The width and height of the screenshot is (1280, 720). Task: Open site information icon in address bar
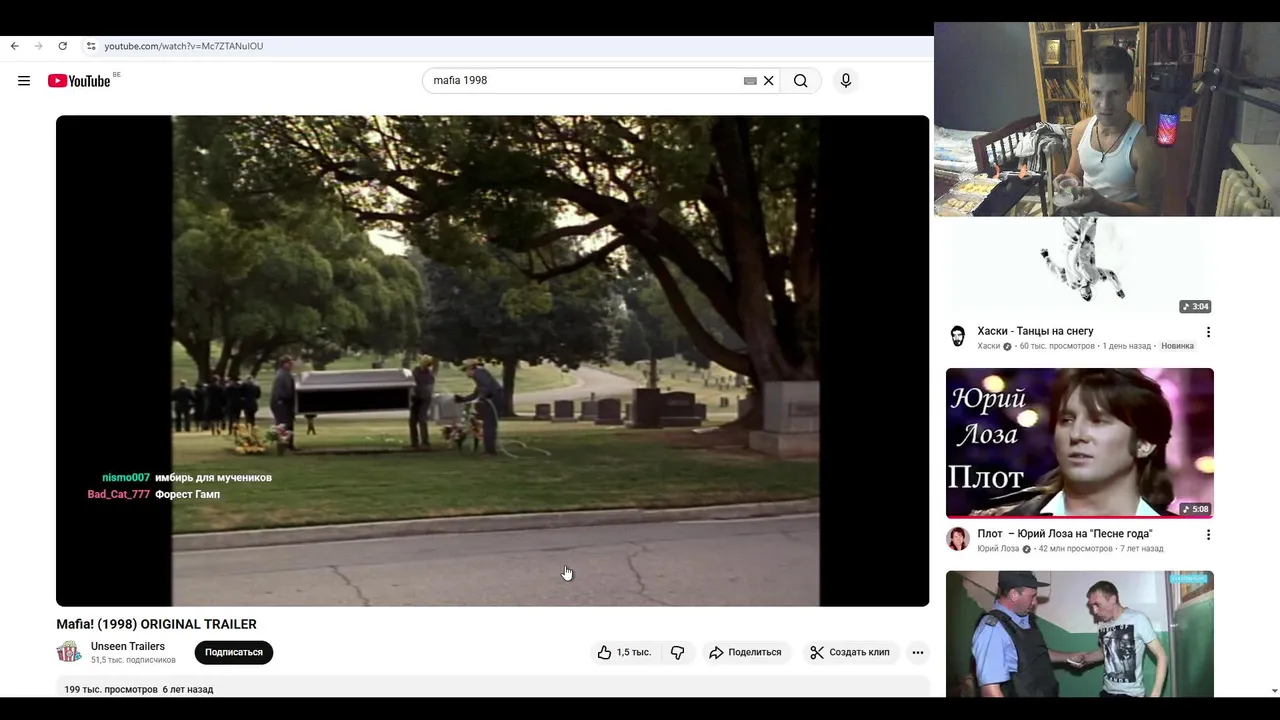point(91,46)
